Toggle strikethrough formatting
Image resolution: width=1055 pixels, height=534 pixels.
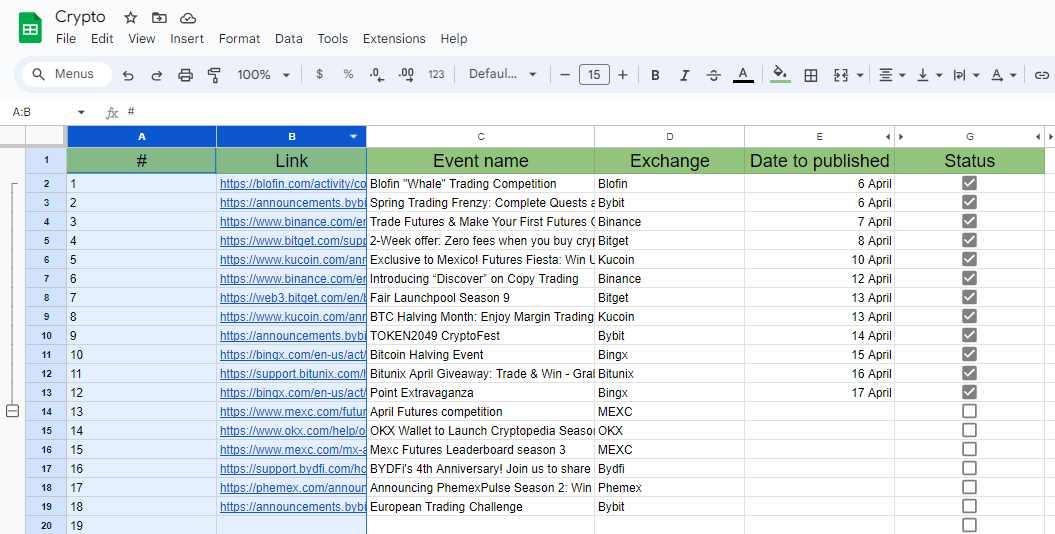point(714,75)
